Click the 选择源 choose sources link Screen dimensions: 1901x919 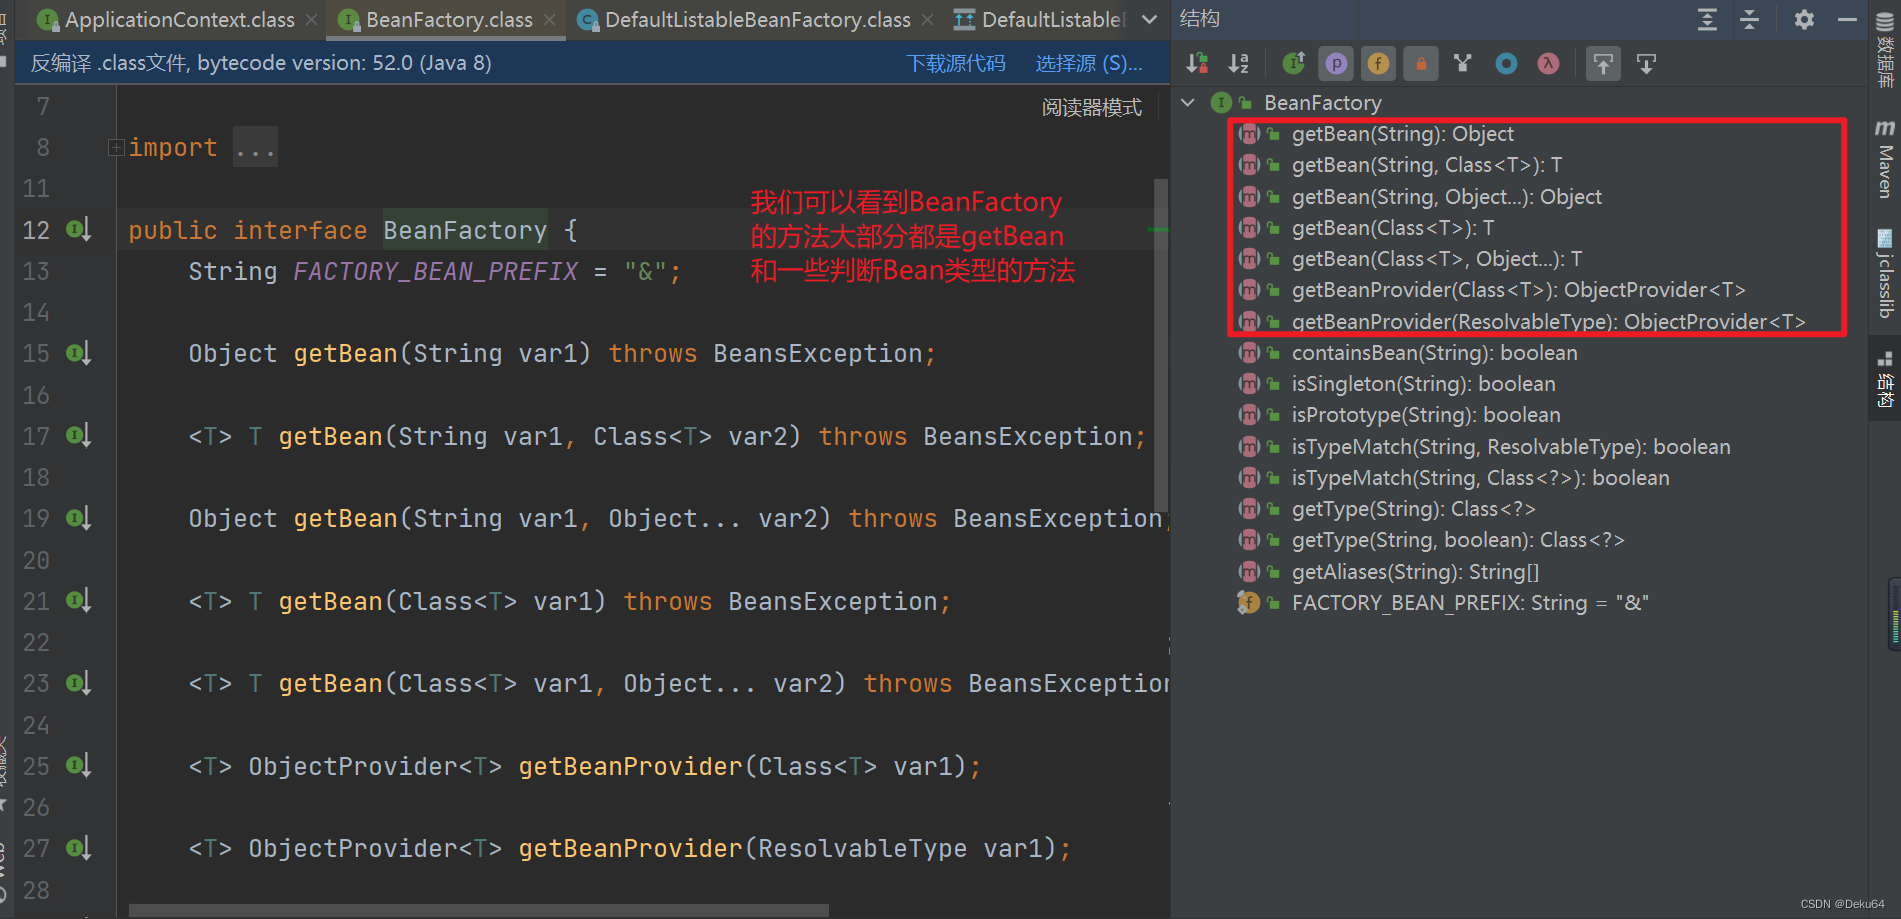(1088, 62)
